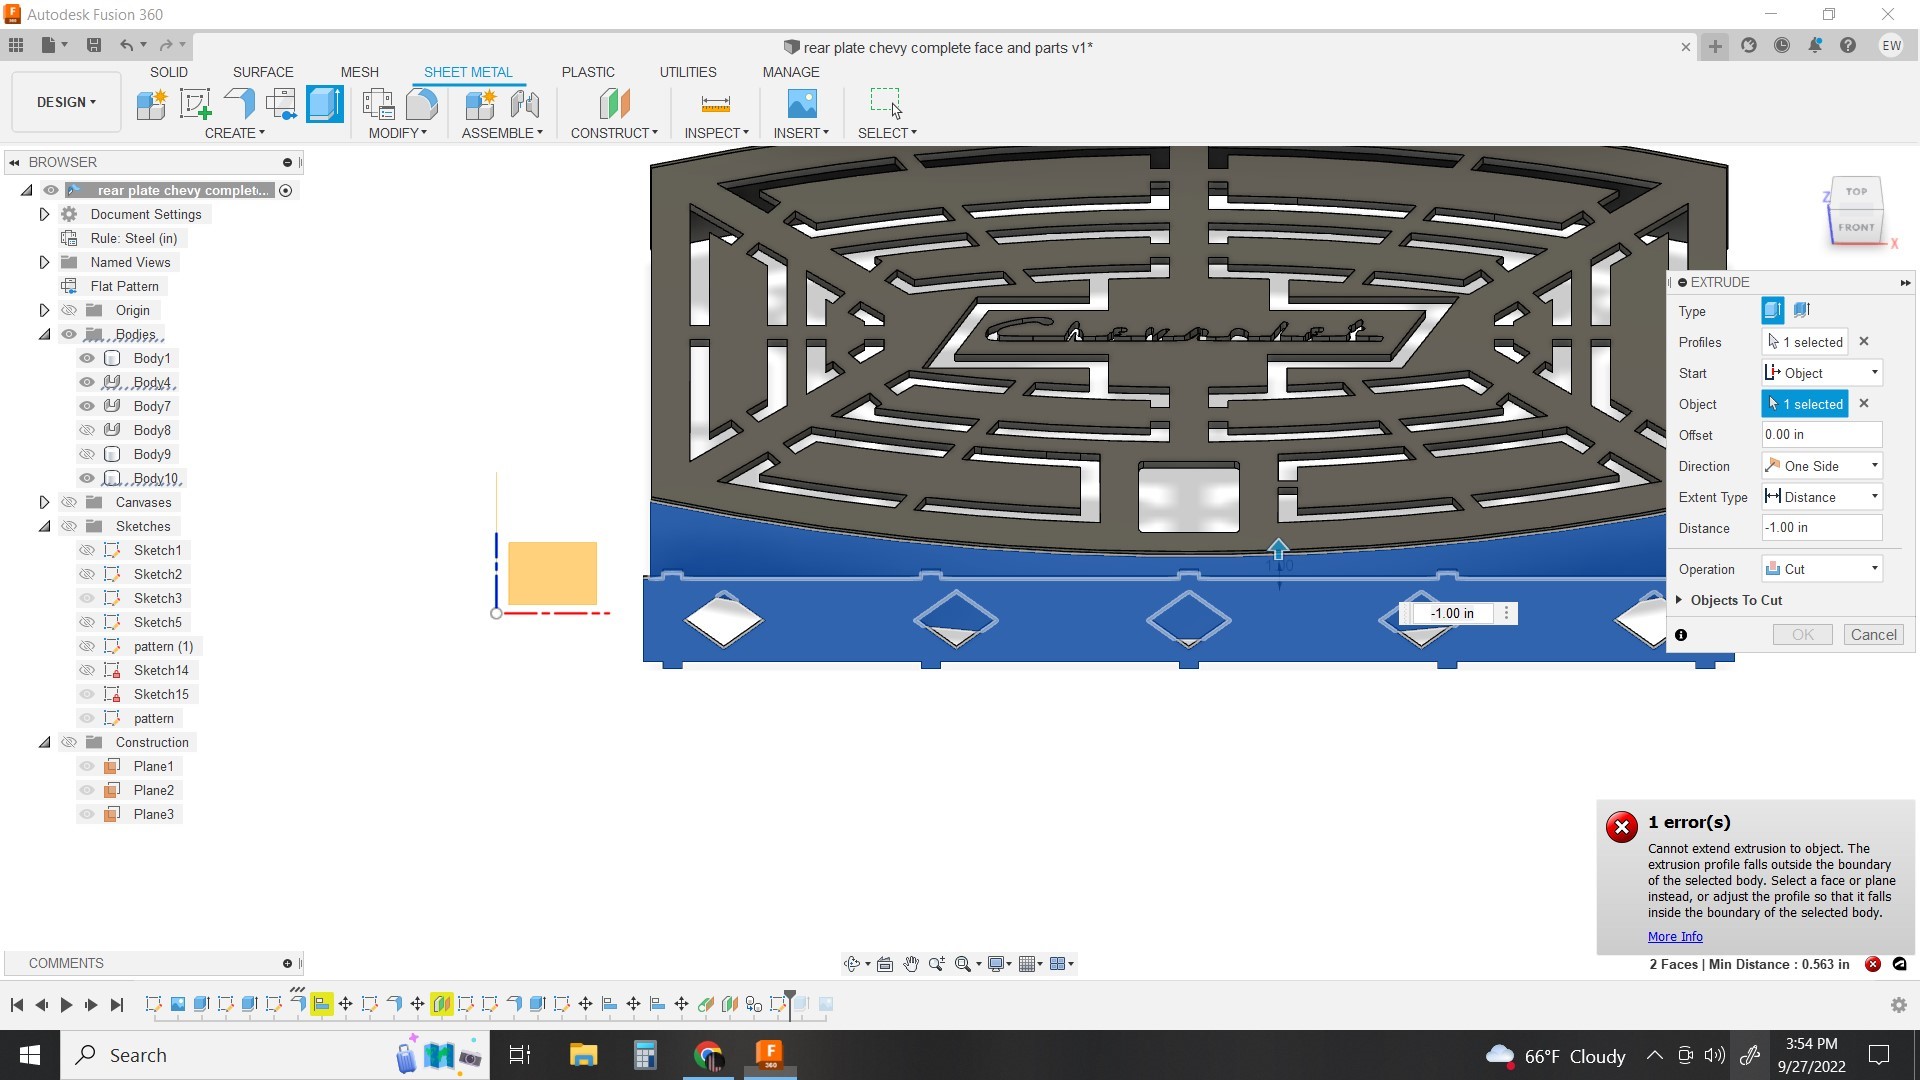Collapse the Sketches folder

(44, 526)
